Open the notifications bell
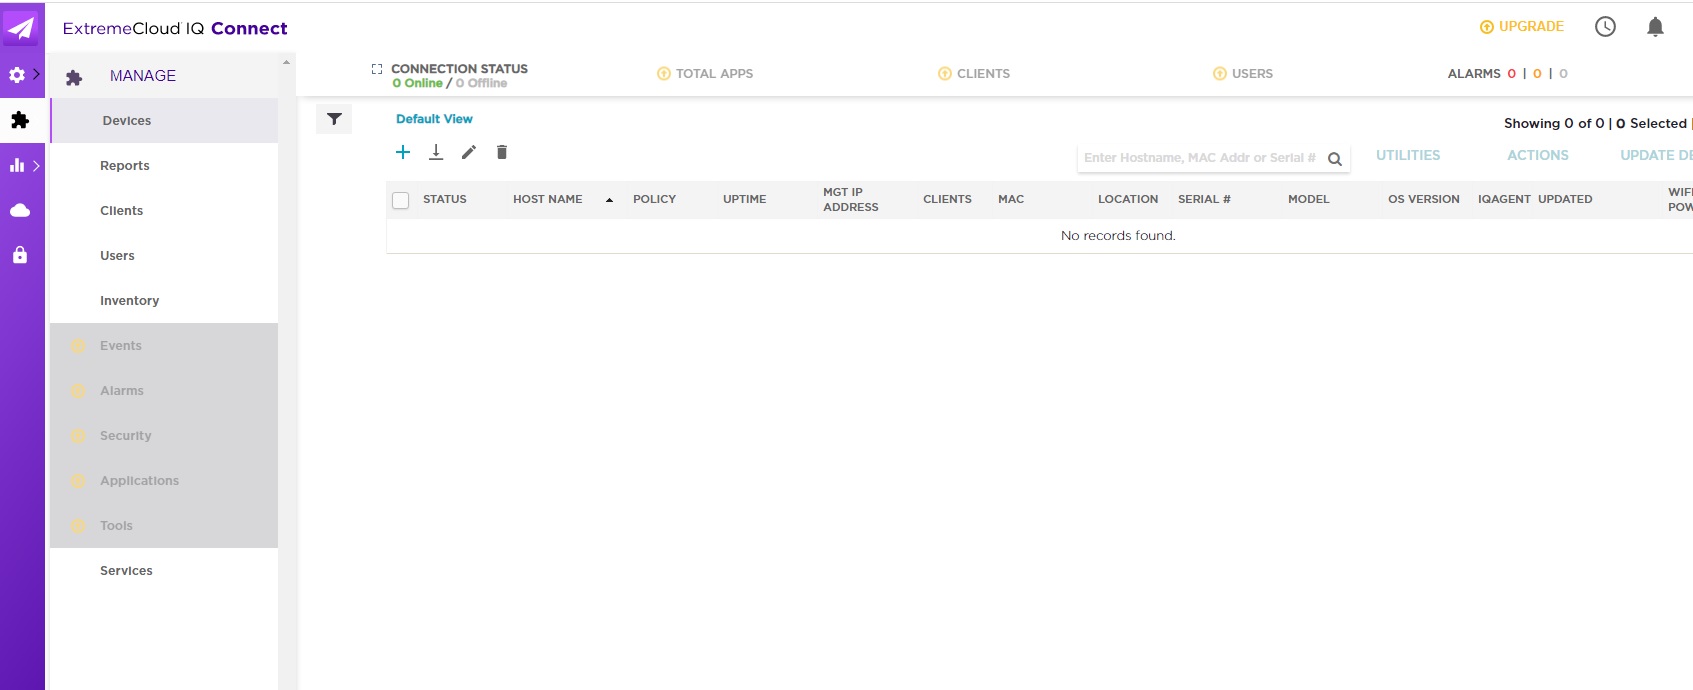This screenshot has width=1693, height=690. click(1655, 27)
